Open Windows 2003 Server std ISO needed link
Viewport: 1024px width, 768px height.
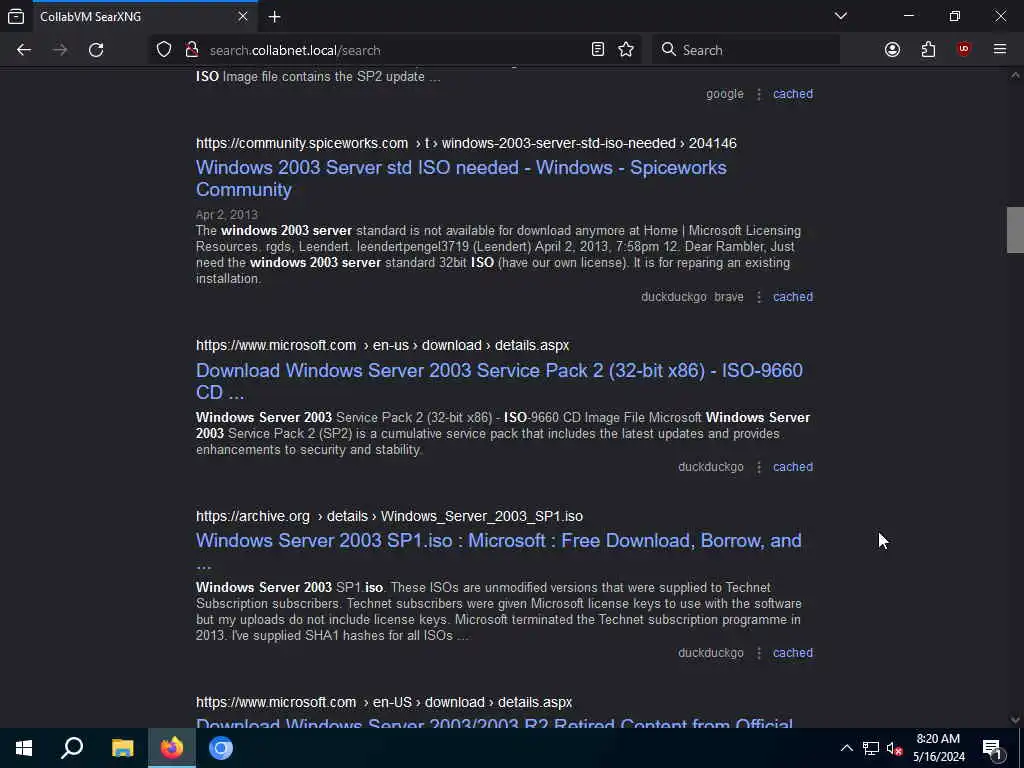tap(461, 178)
